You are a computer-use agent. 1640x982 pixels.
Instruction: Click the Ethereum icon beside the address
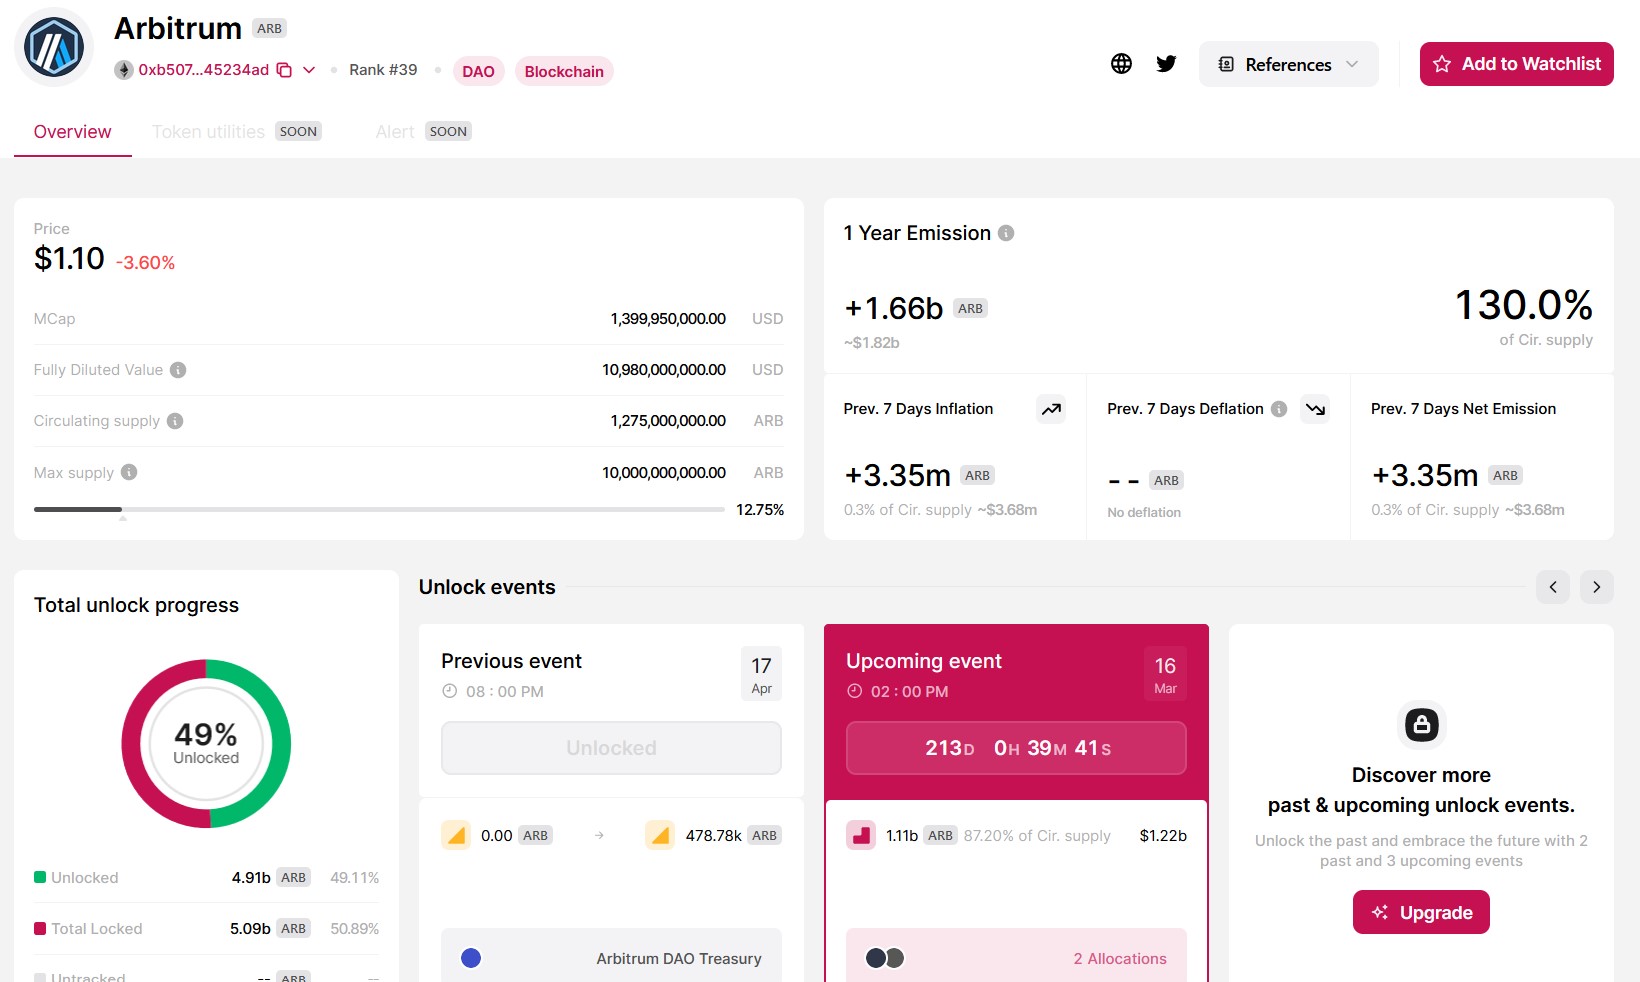(124, 70)
